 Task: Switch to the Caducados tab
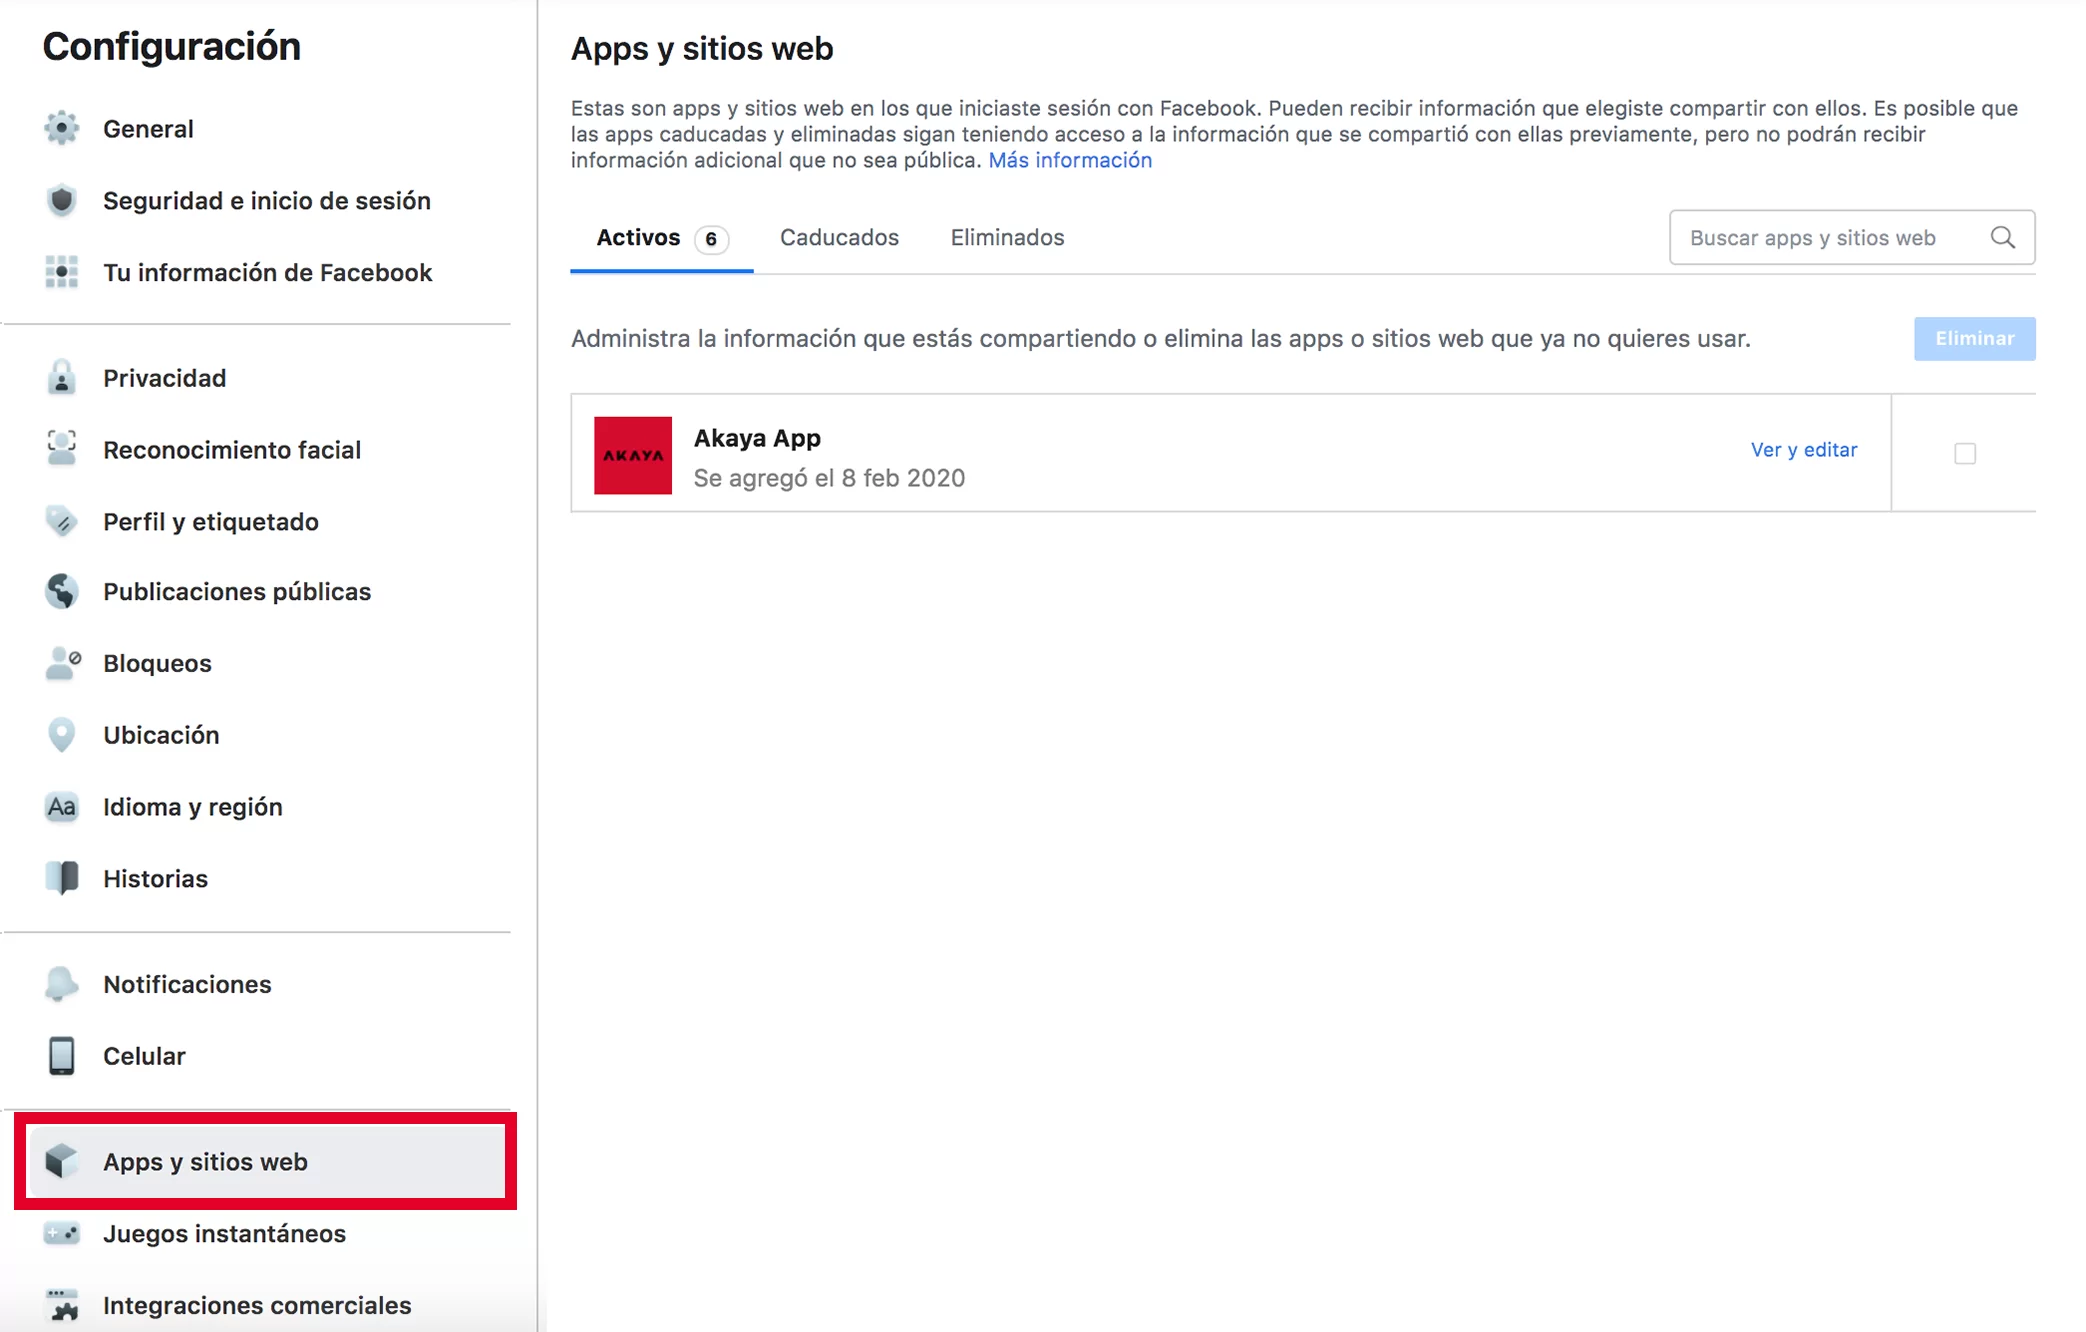(x=839, y=238)
